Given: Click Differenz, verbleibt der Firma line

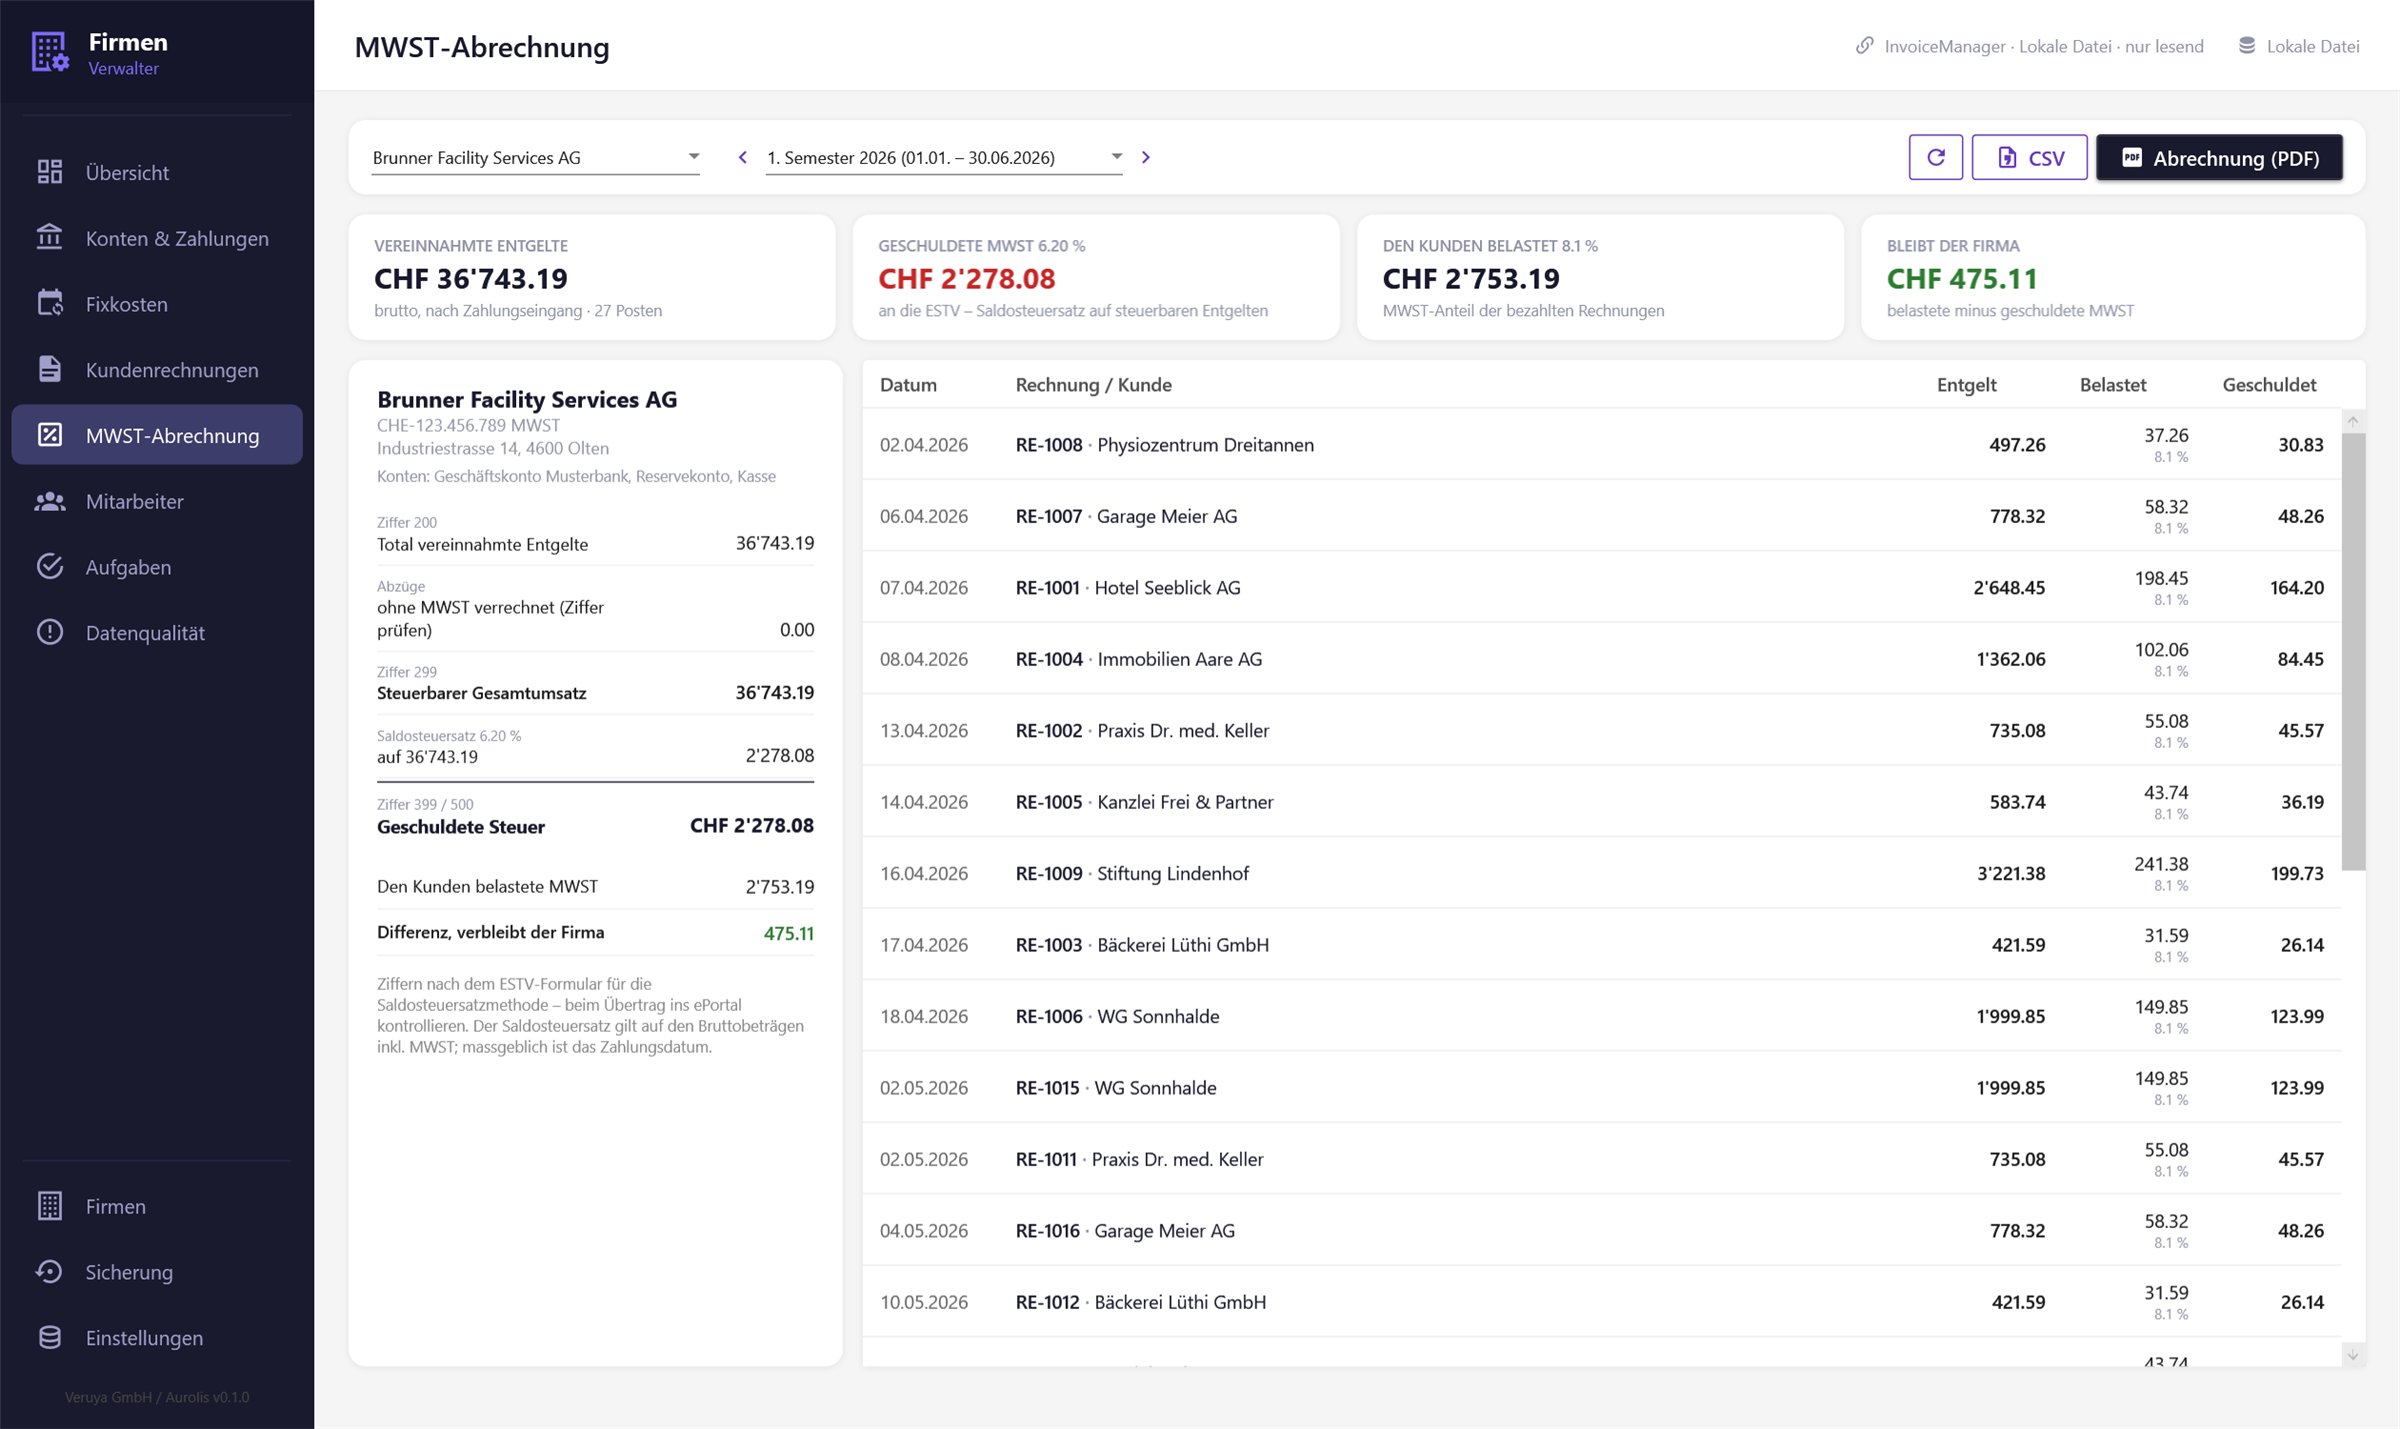Looking at the screenshot, I should 595,932.
